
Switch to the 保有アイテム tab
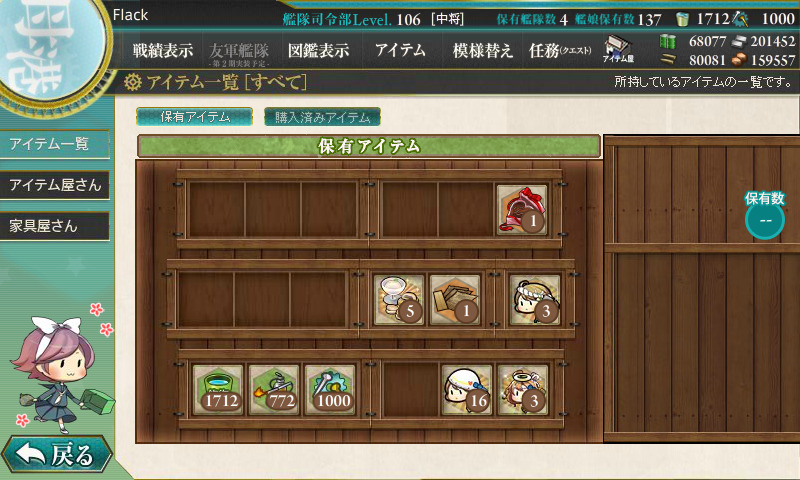(x=194, y=117)
